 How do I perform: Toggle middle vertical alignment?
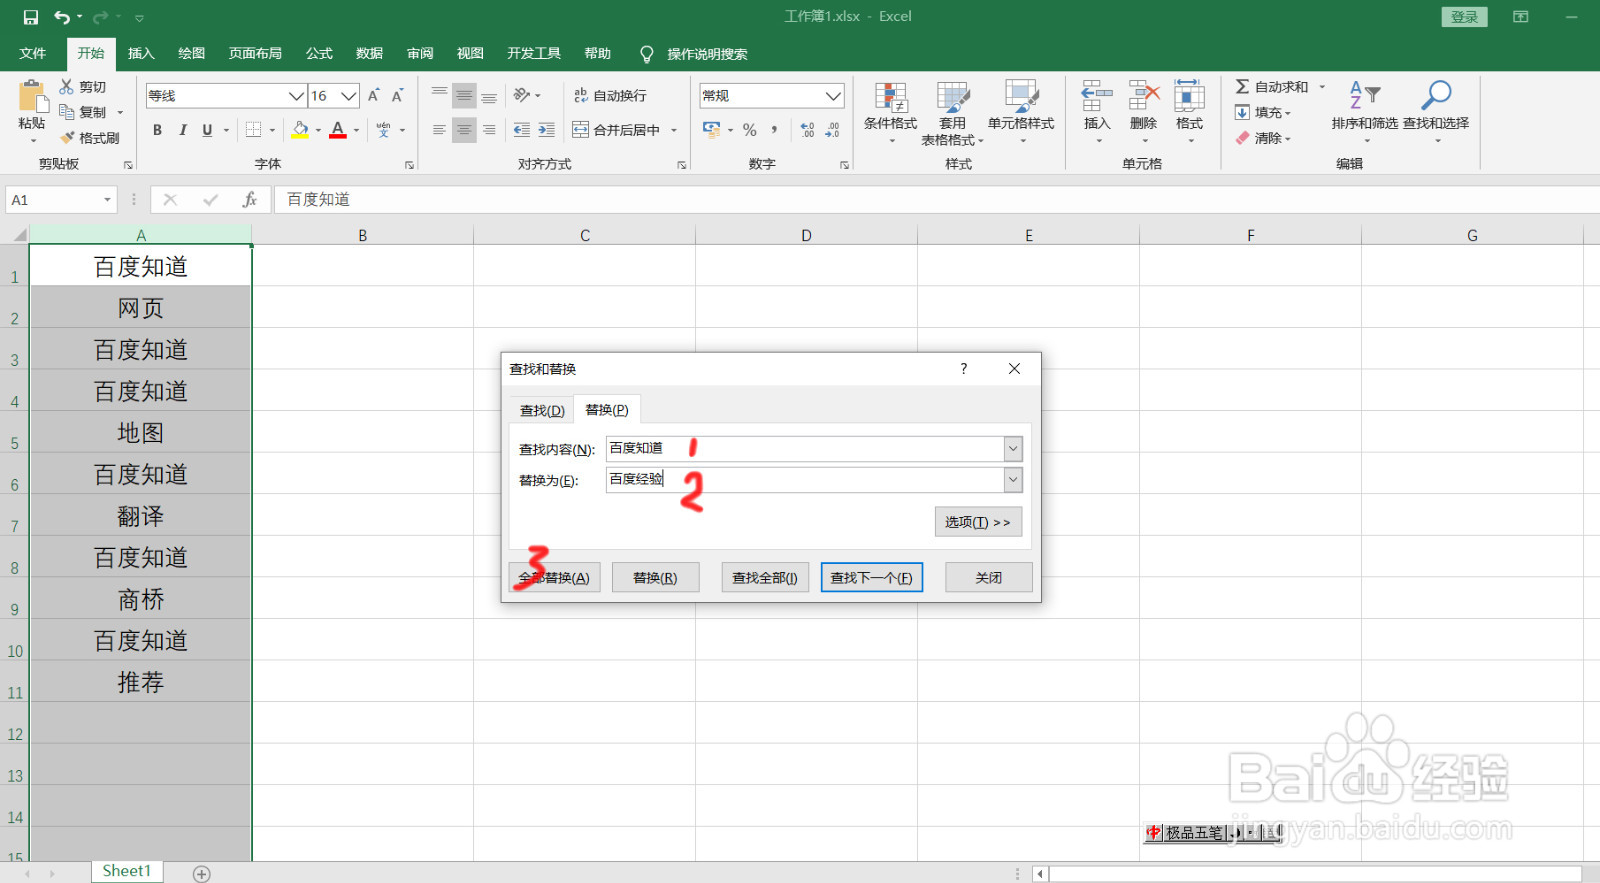(464, 96)
